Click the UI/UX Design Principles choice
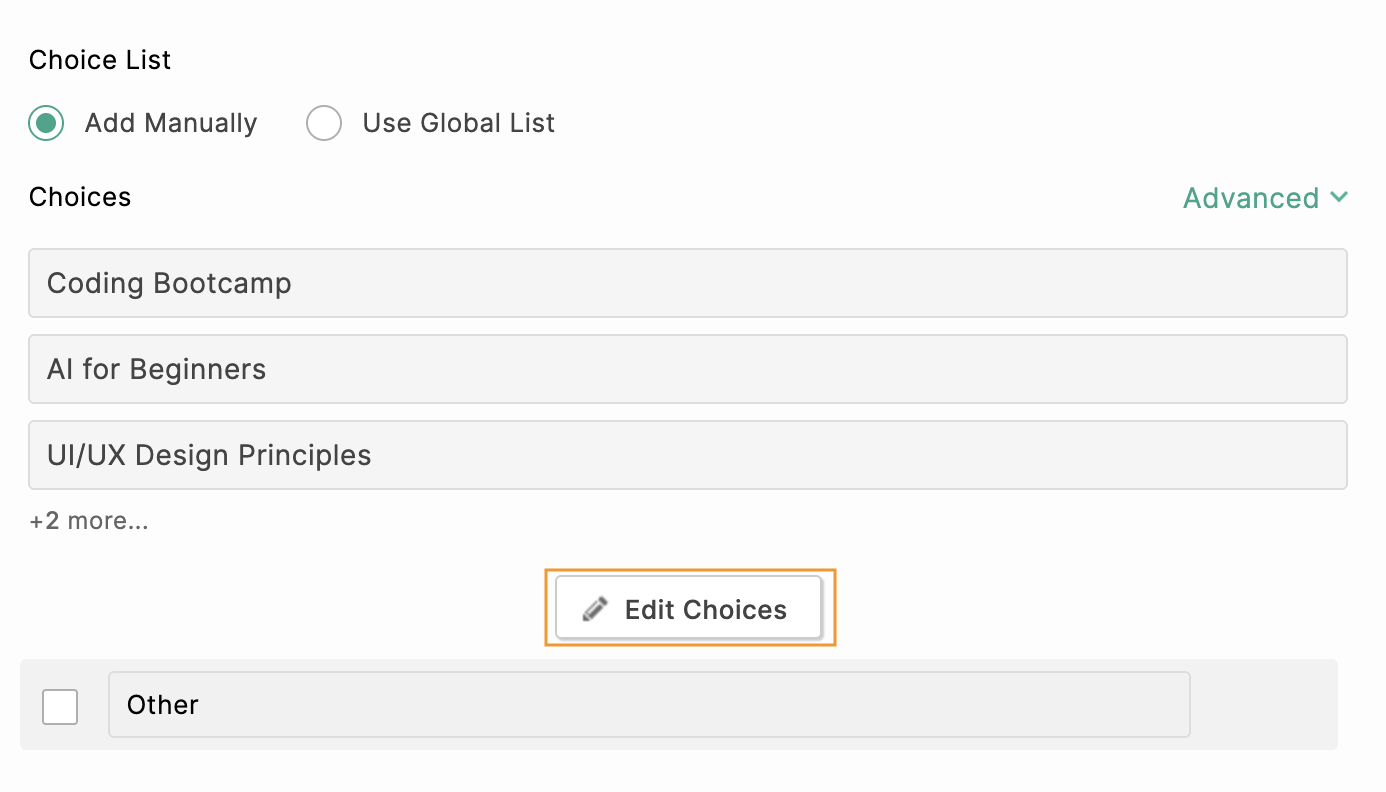 coord(688,455)
